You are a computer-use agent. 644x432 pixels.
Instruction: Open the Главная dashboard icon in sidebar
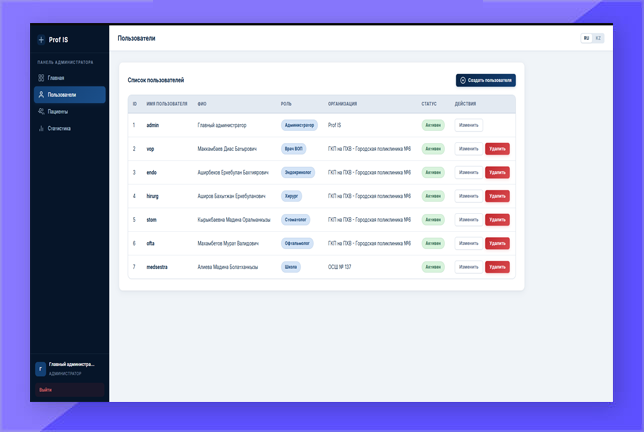[41, 77]
